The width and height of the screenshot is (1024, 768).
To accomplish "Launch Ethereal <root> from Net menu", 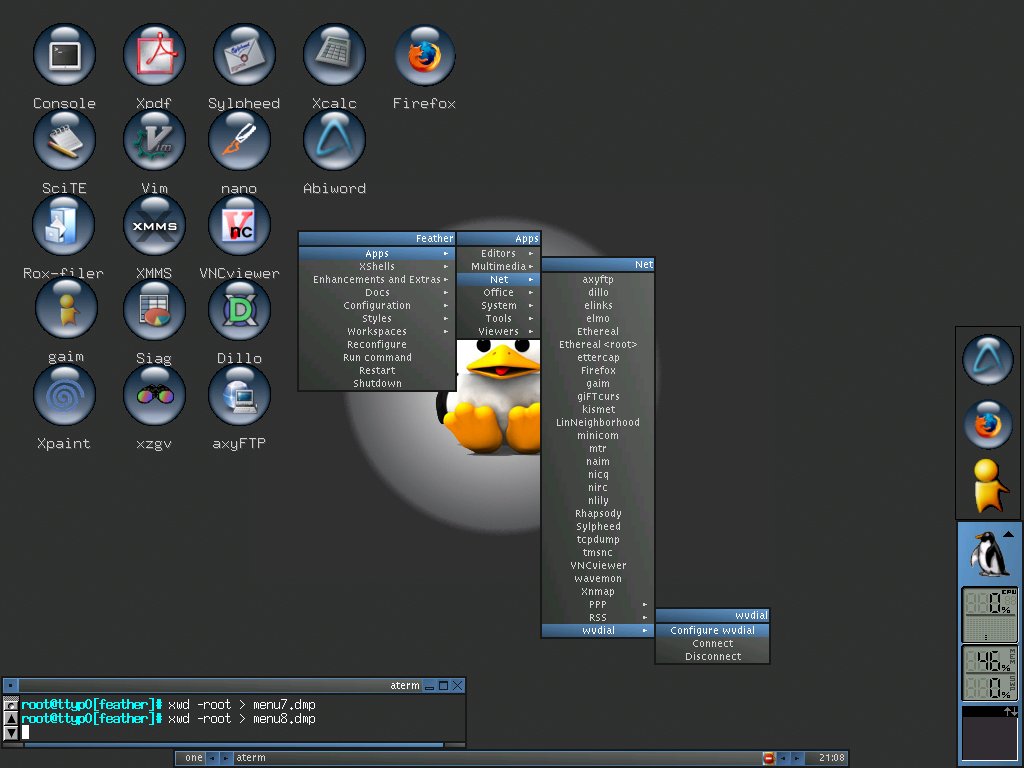I will click(x=598, y=345).
